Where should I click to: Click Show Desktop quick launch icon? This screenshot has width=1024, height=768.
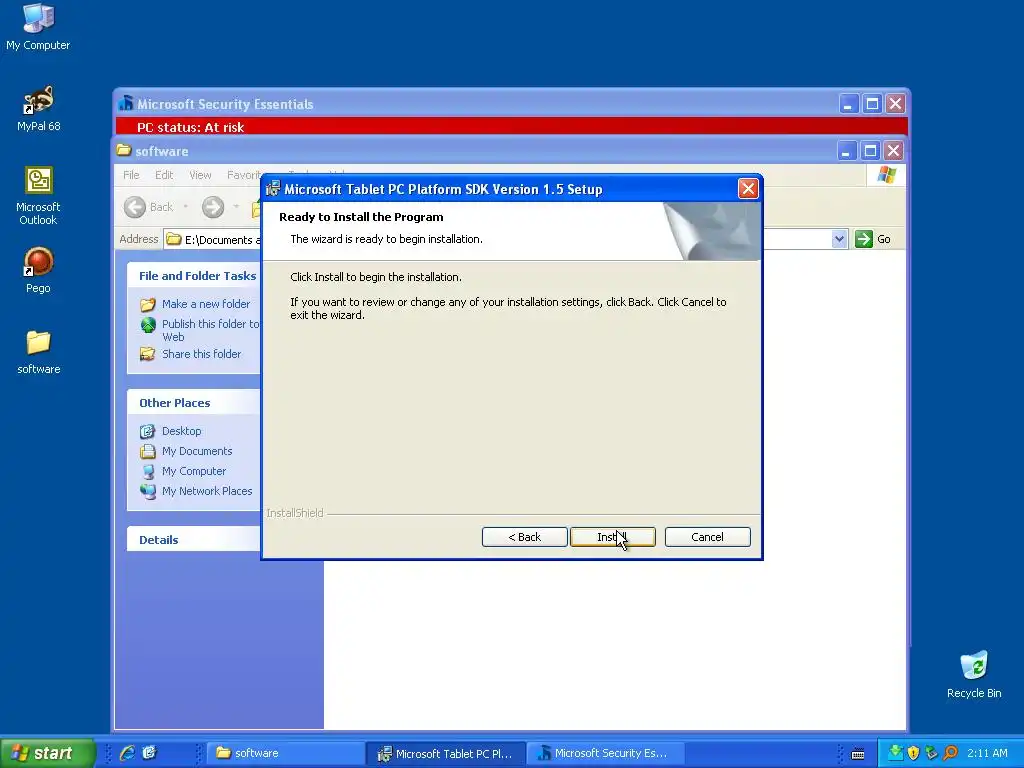(150, 753)
